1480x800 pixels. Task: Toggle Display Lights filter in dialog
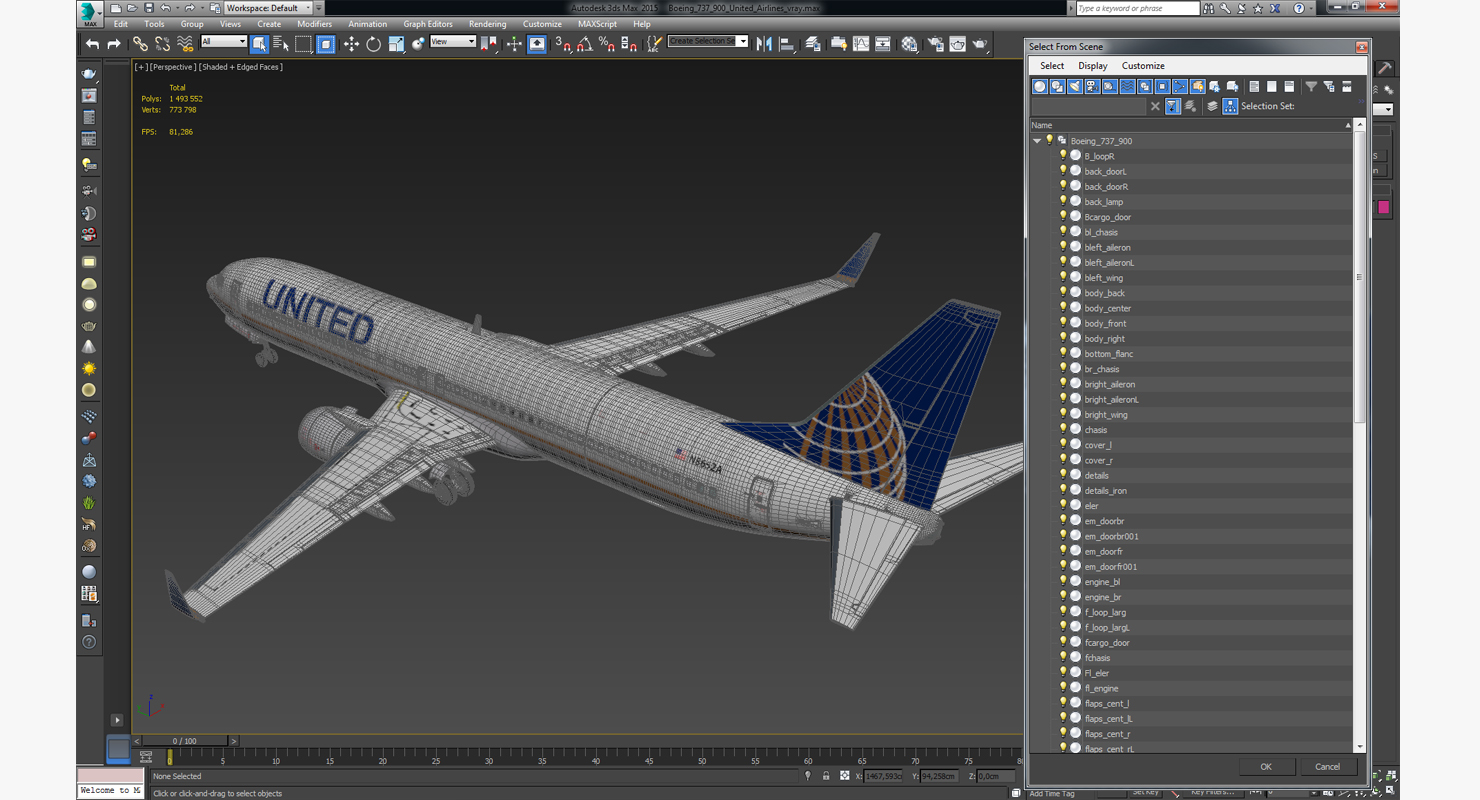[1075, 87]
